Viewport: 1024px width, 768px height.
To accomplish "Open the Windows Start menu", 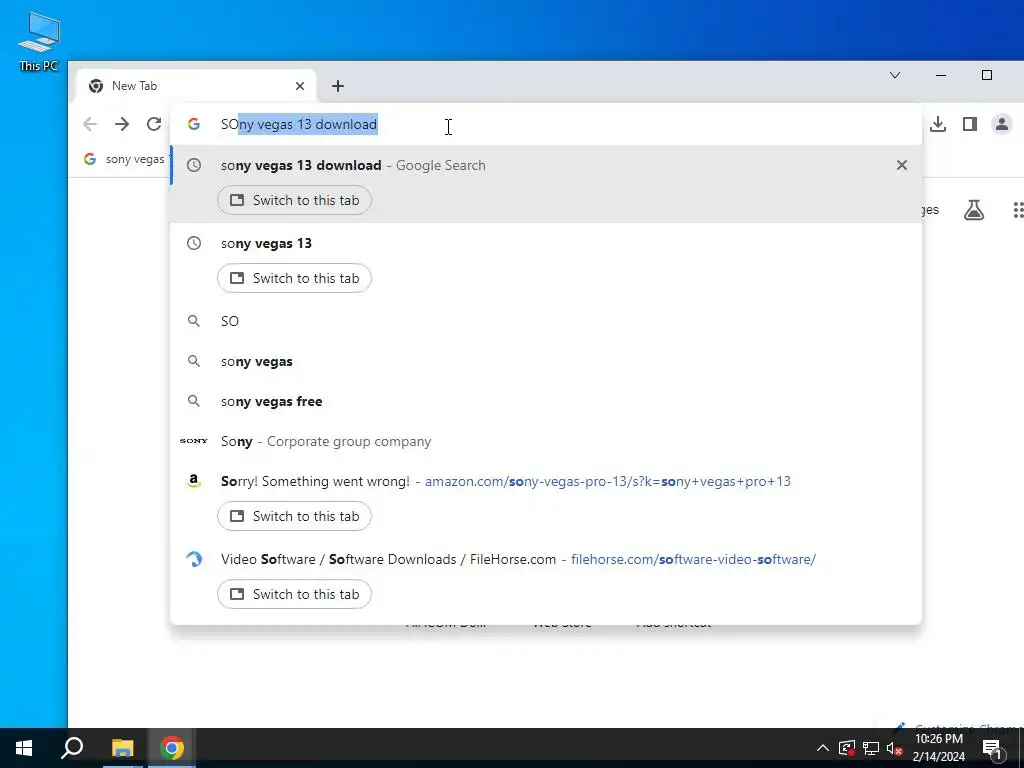I will [24, 748].
